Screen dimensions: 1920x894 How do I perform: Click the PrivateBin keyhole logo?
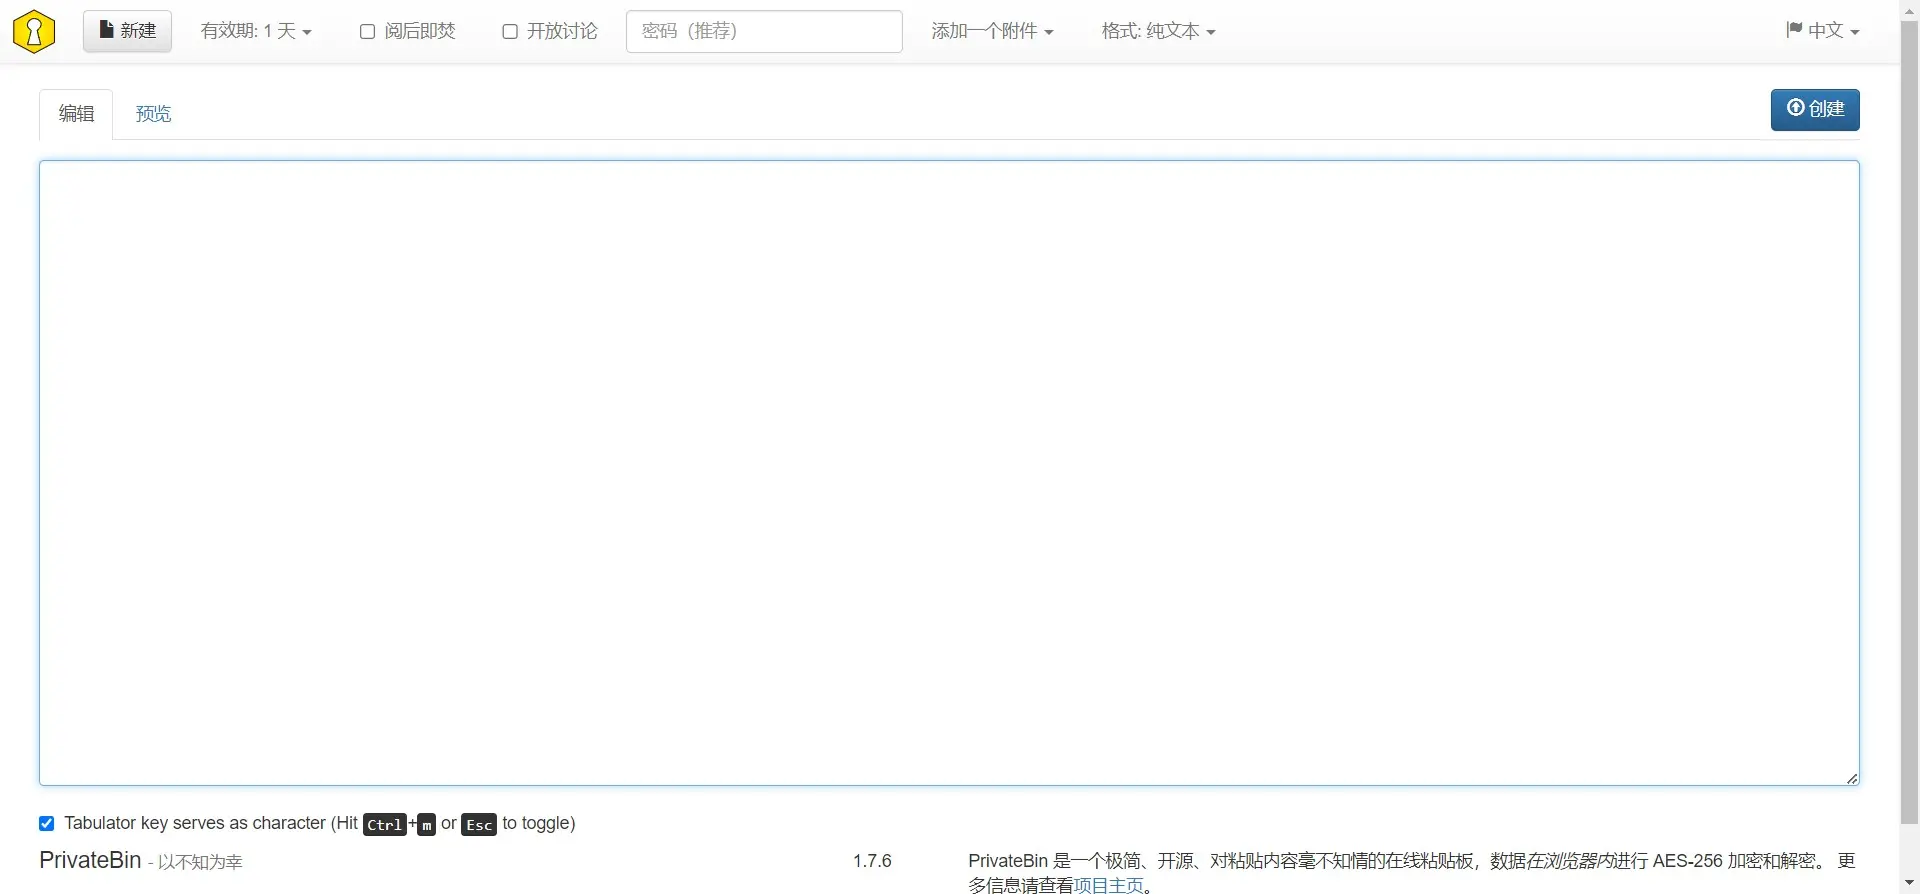pos(34,31)
